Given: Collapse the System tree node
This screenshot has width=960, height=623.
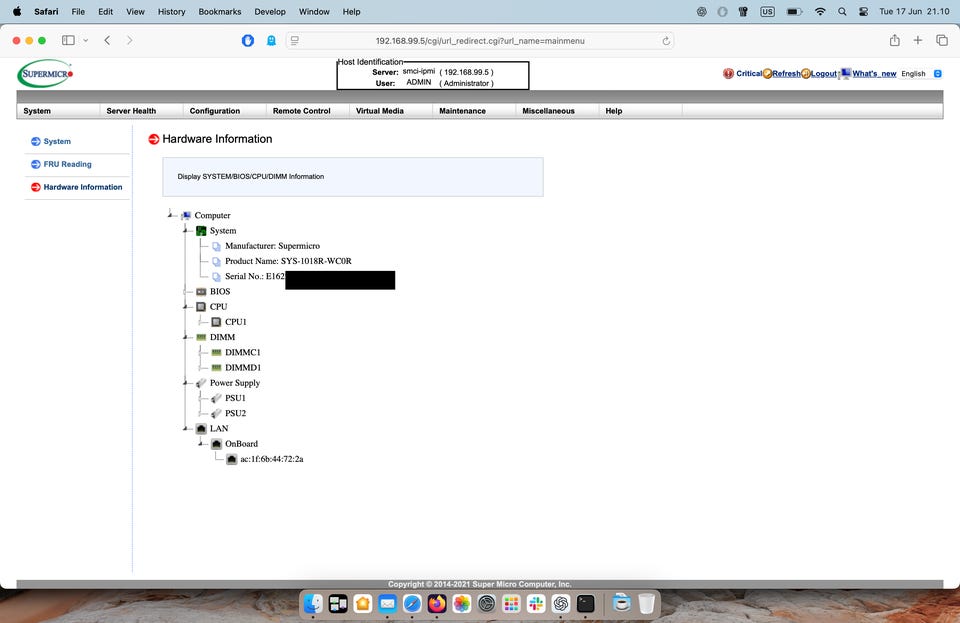Looking at the screenshot, I should [186, 230].
